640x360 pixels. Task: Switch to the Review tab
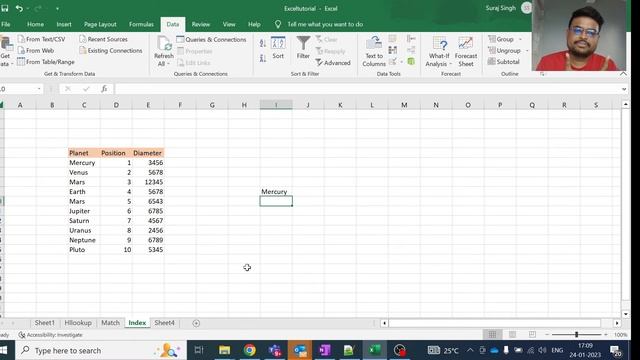pyautogui.click(x=201, y=24)
